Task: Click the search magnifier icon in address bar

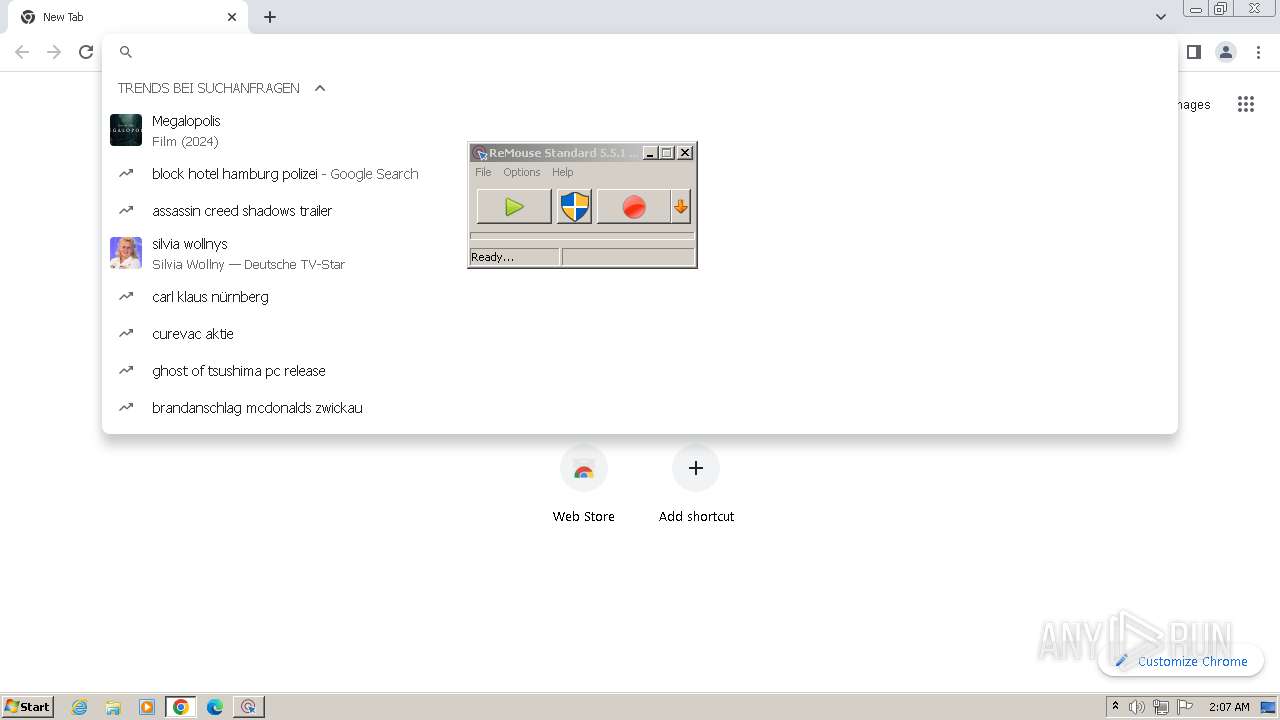Action: [x=126, y=52]
